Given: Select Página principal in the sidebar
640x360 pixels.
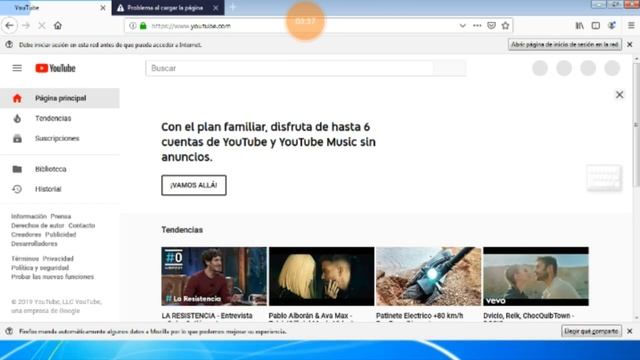Looking at the screenshot, I should click(60, 98).
